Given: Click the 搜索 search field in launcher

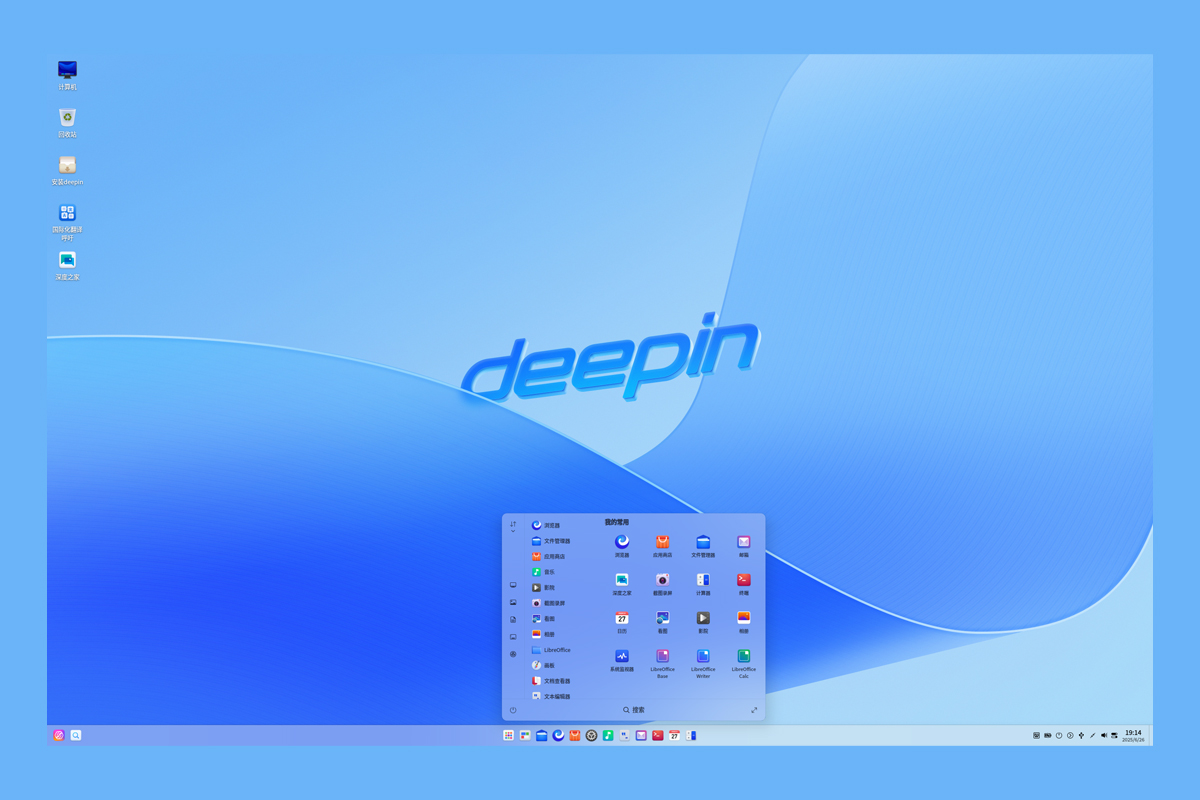Looking at the screenshot, I should point(634,710).
